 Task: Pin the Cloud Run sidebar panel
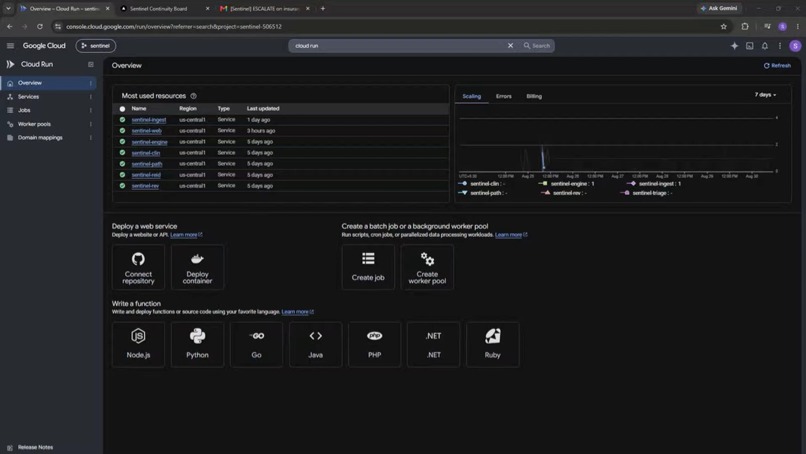point(91,64)
